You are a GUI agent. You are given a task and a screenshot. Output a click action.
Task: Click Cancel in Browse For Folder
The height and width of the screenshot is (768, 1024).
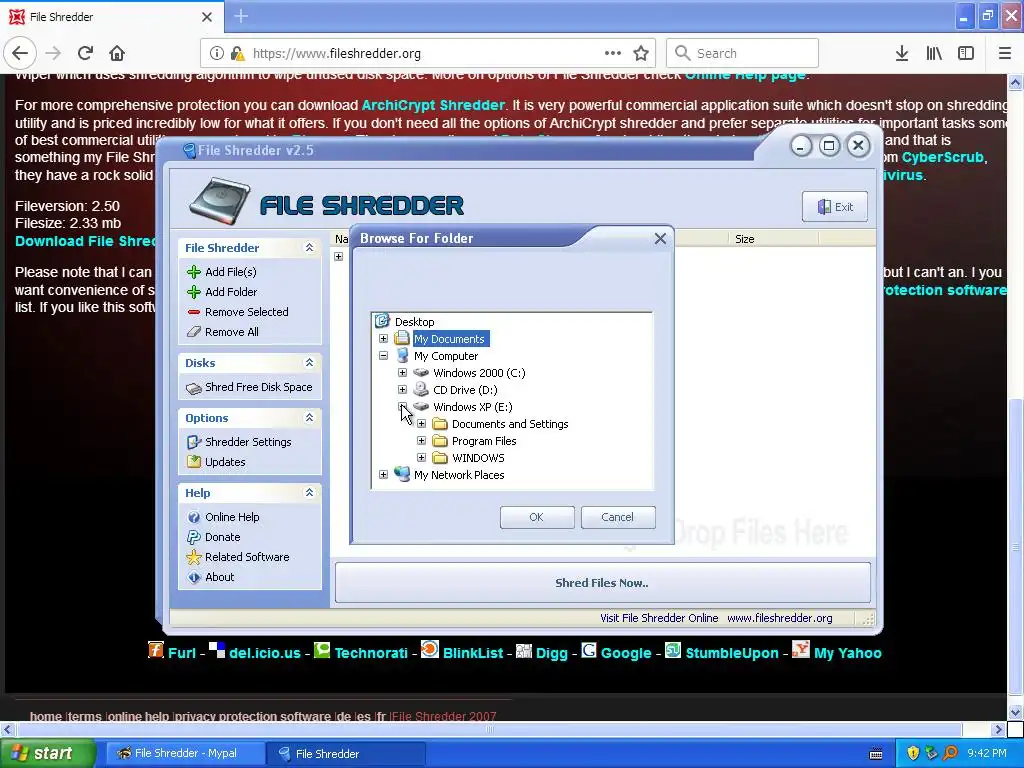point(618,517)
